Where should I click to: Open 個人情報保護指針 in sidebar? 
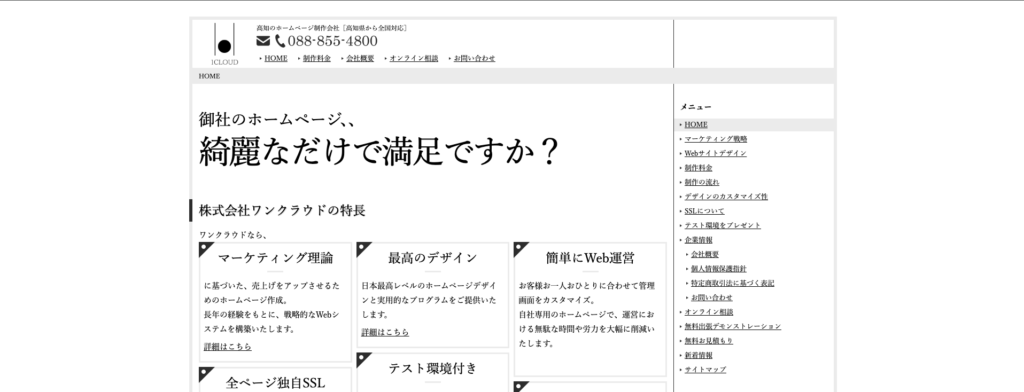coord(719,269)
